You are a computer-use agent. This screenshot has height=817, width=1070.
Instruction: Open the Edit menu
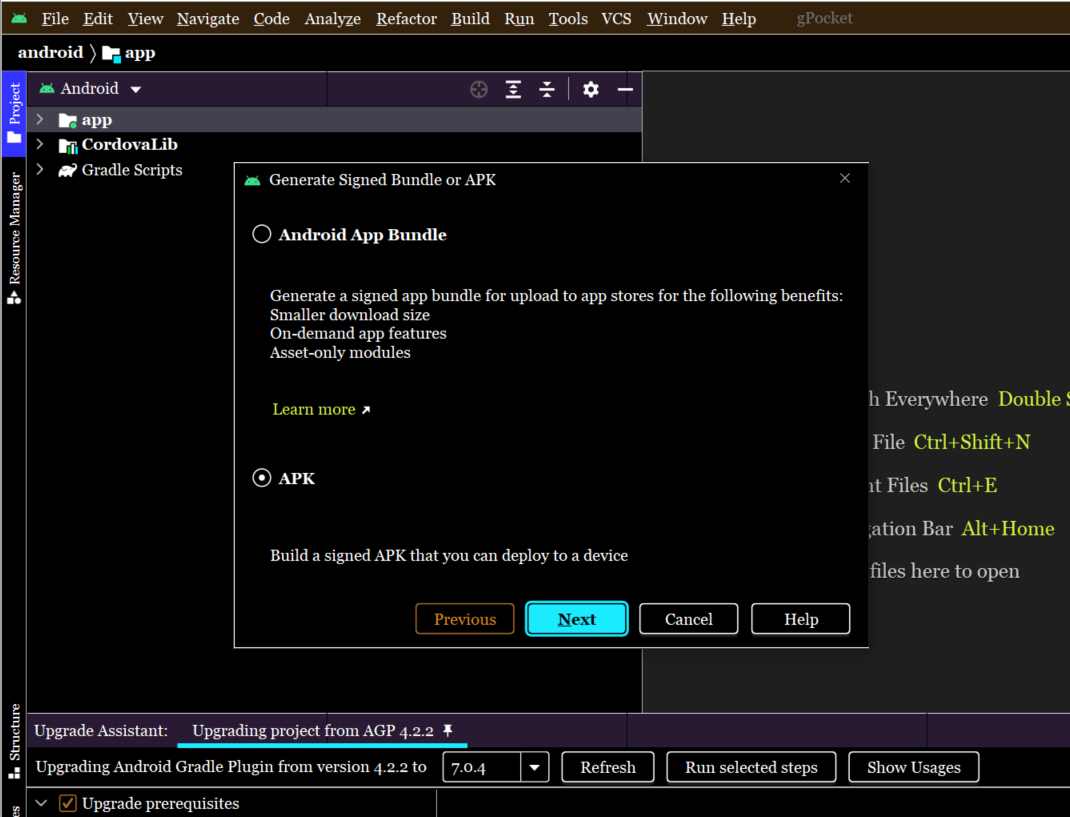click(98, 19)
